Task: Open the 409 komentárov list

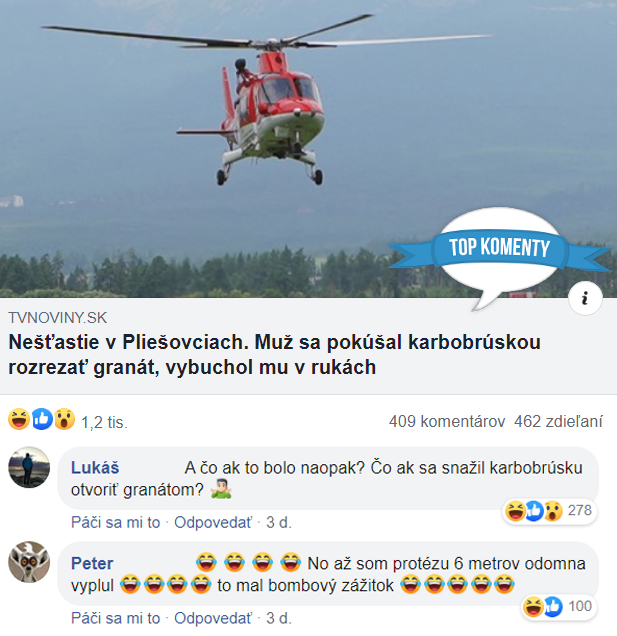Action: 447,421
